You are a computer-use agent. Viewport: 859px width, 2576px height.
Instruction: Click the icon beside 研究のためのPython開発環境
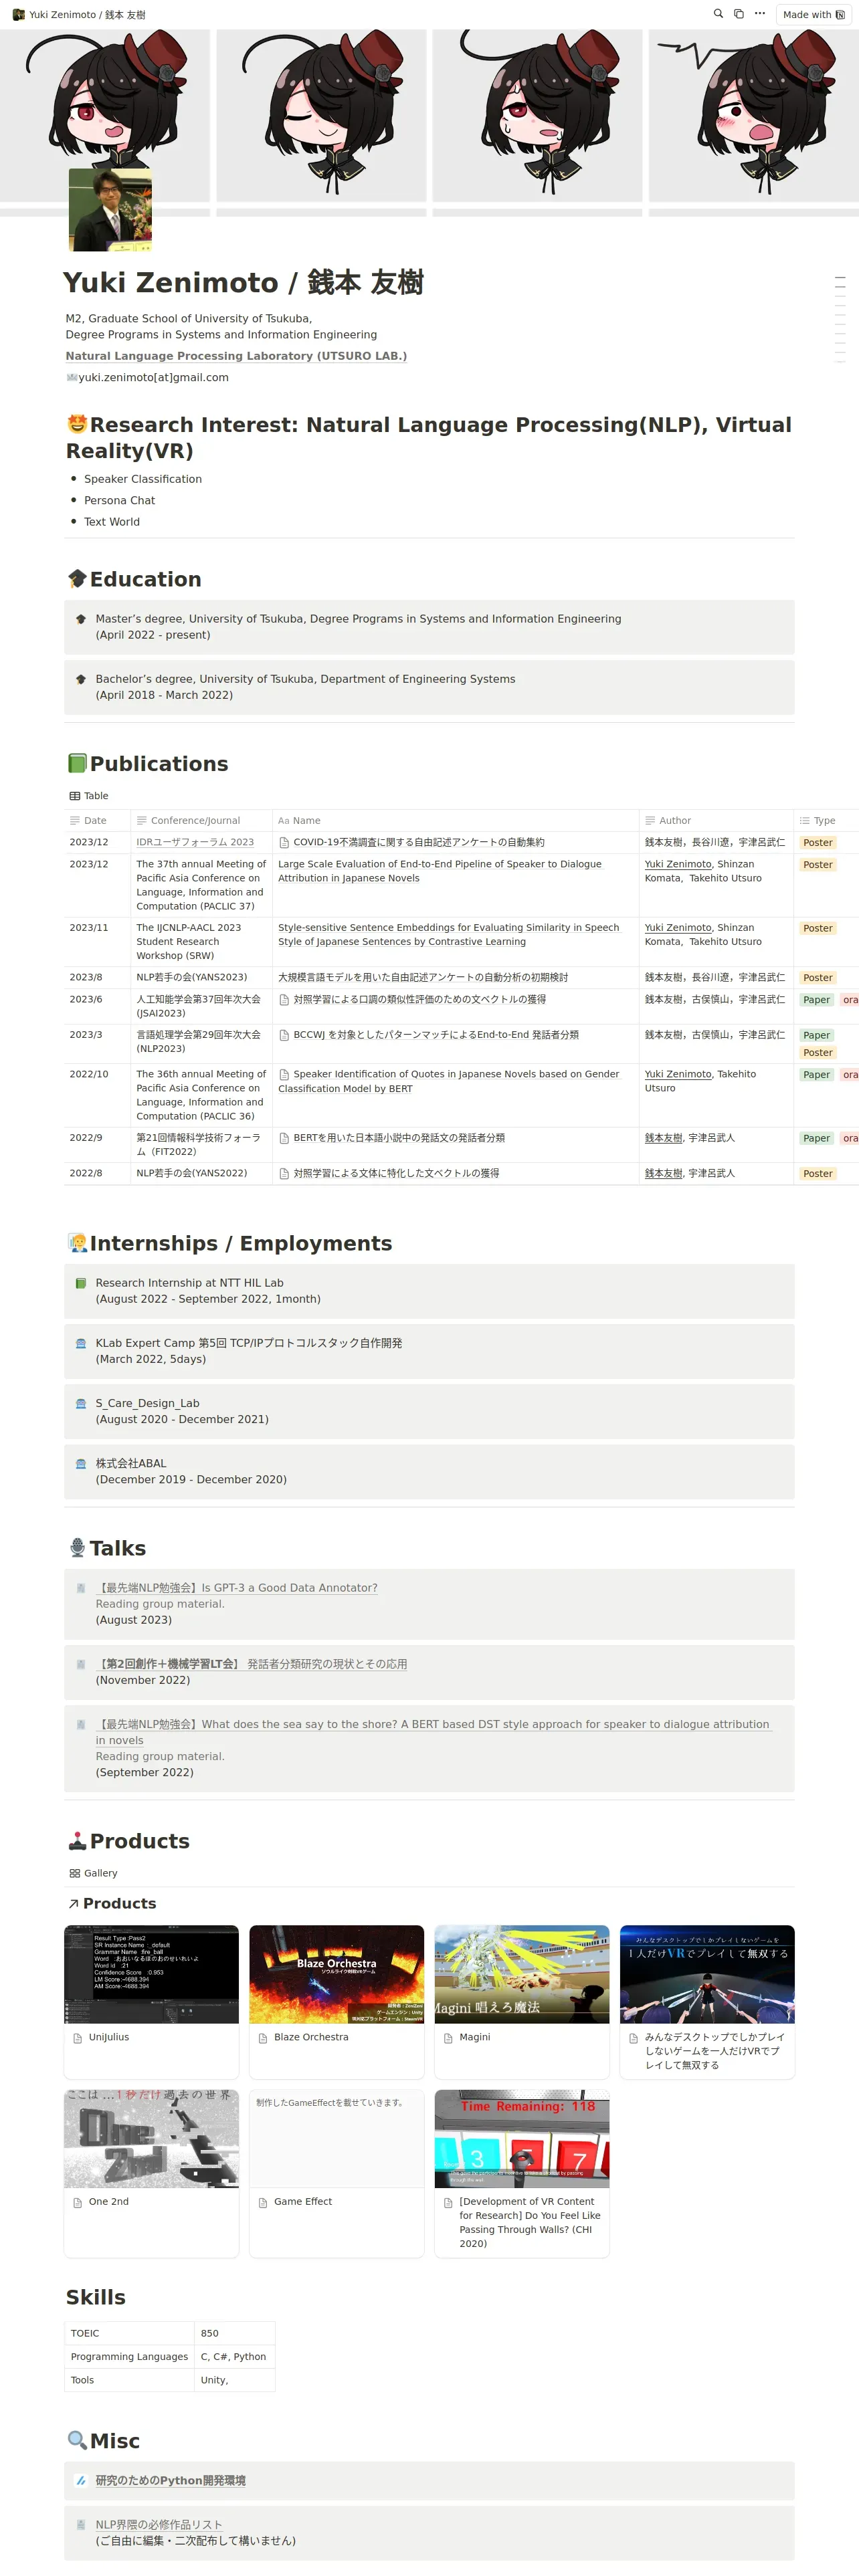tap(81, 2480)
